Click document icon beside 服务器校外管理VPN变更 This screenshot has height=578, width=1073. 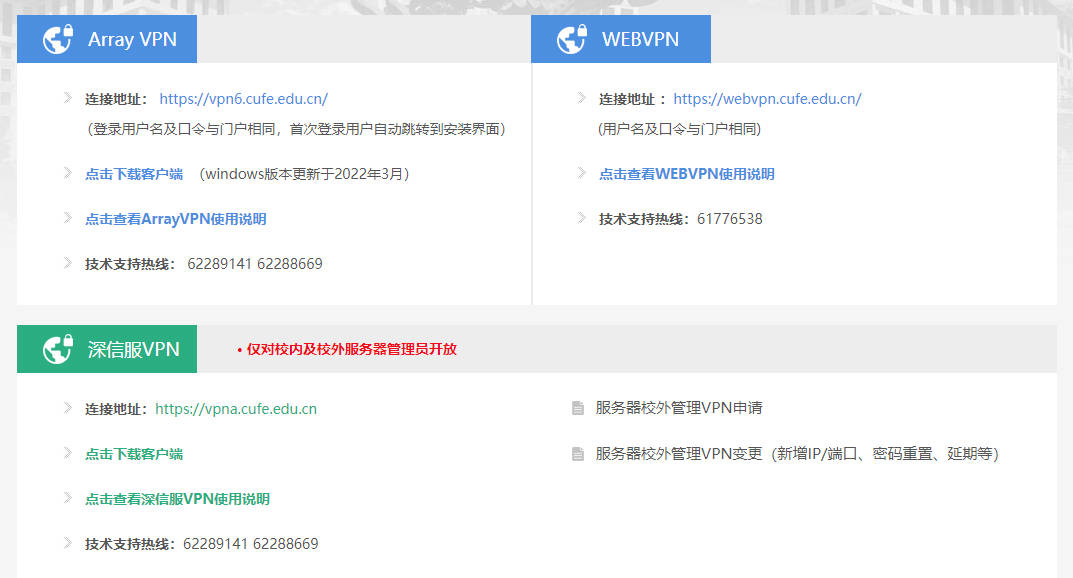click(x=577, y=454)
